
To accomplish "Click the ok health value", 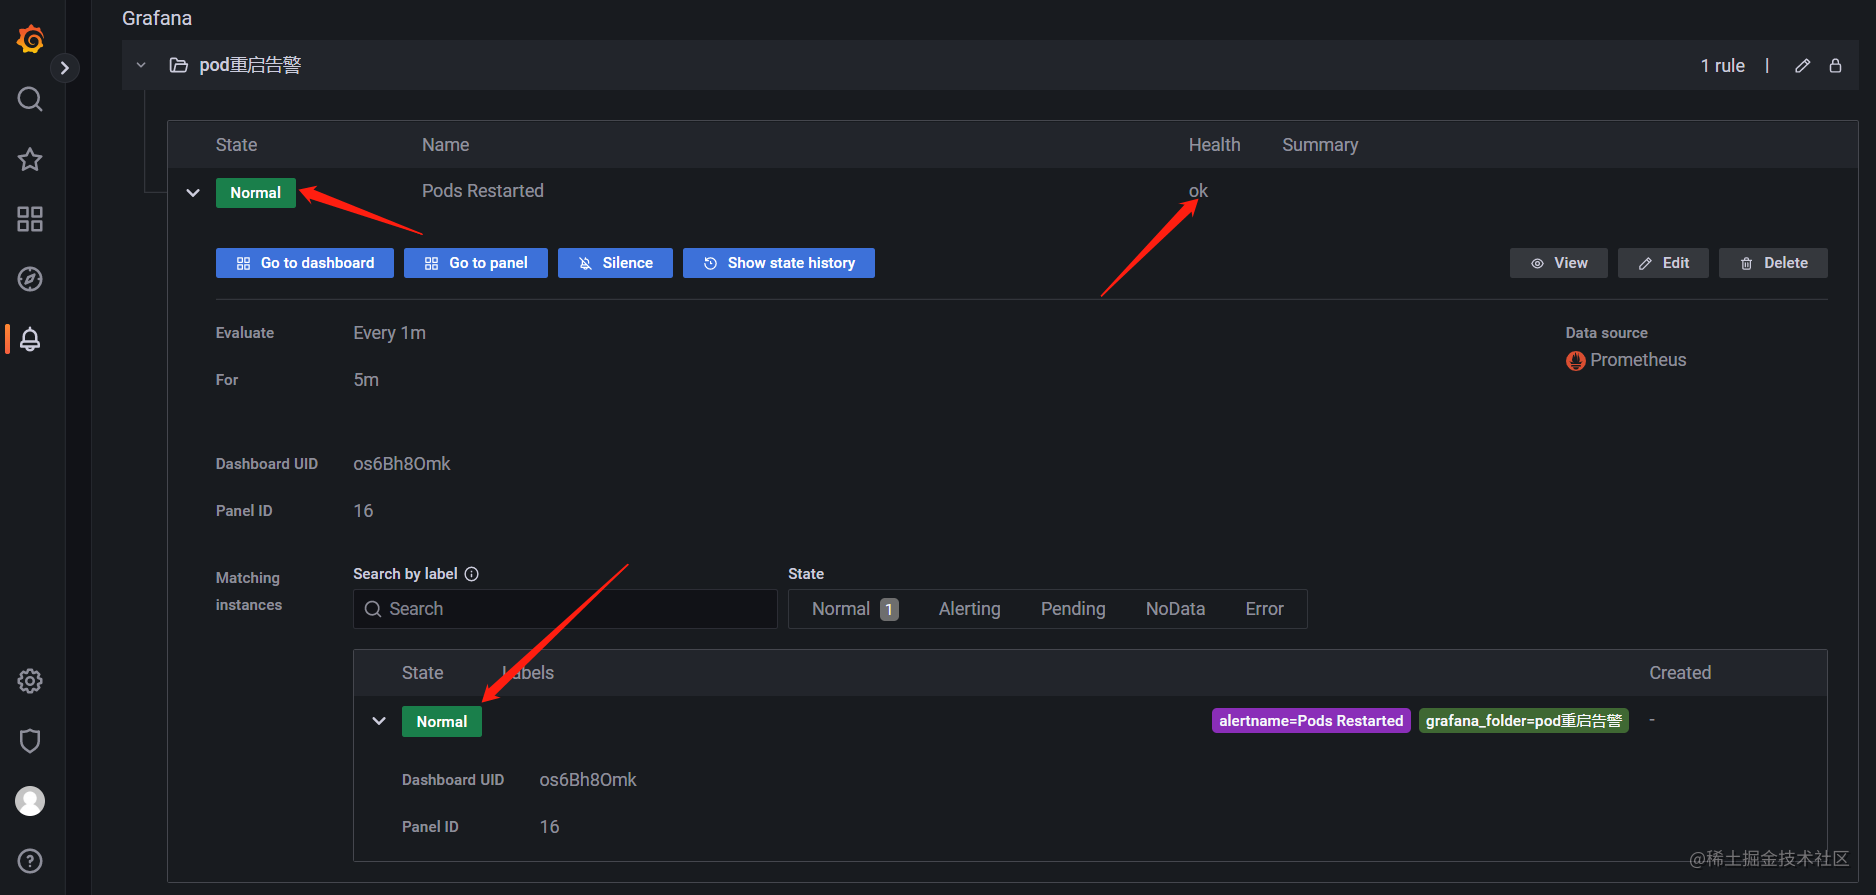I will (1198, 191).
